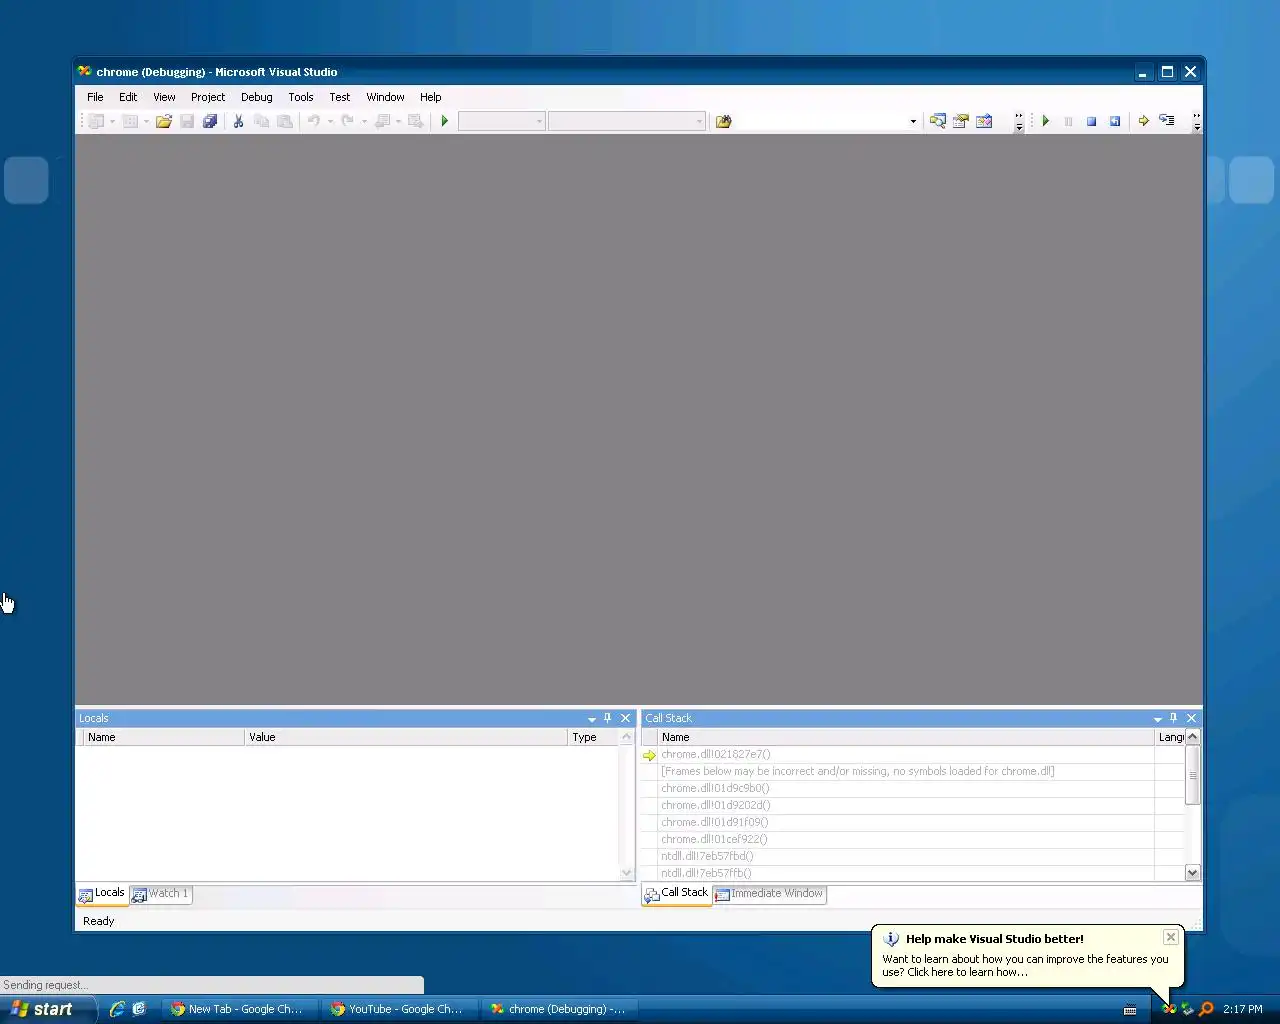Click the Start button on taskbar
Viewport: 1280px width, 1024px height.
48,1009
